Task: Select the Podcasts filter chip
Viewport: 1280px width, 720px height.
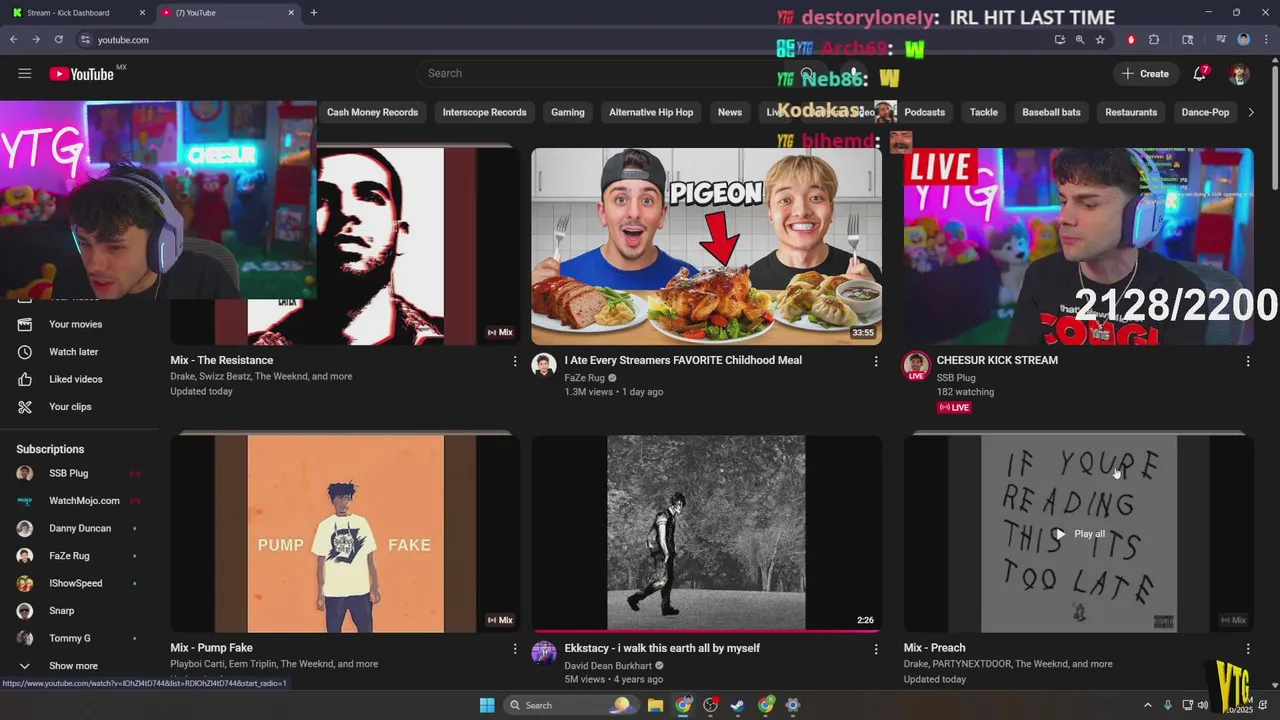Action: click(x=924, y=112)
